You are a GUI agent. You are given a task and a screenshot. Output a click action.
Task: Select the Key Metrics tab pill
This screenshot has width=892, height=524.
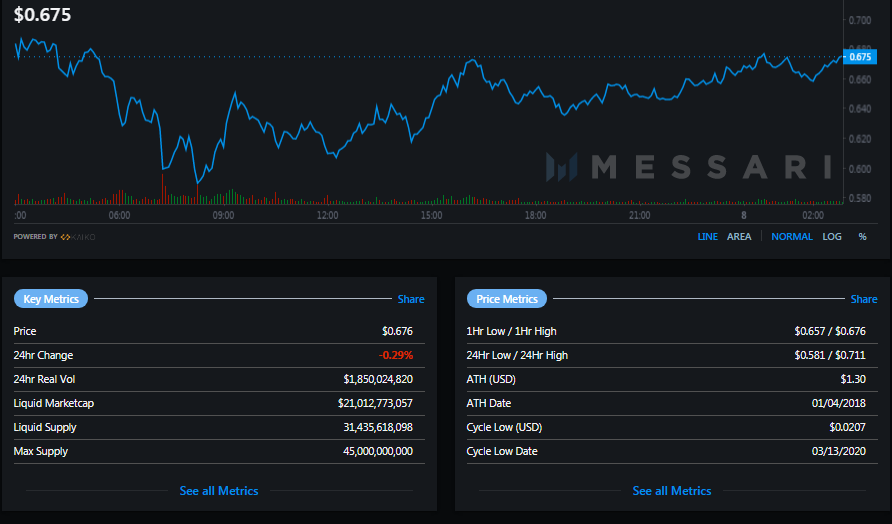(51, 299)
